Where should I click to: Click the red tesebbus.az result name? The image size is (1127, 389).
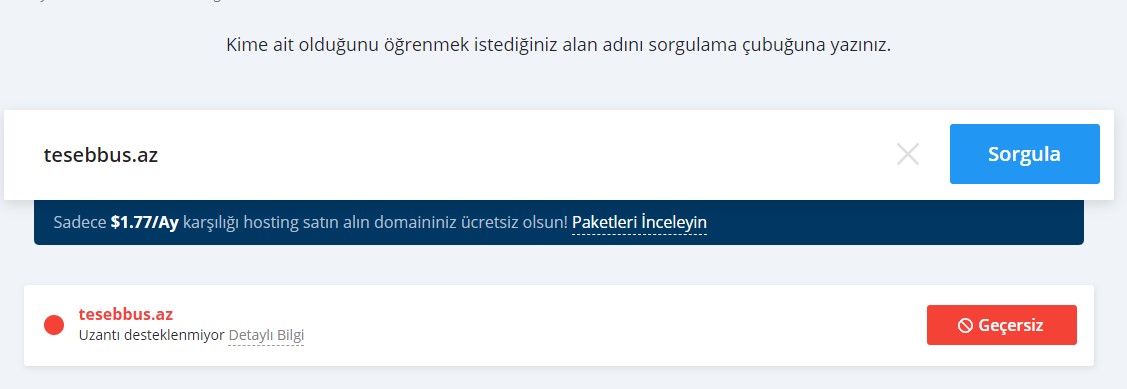[126, 314]
